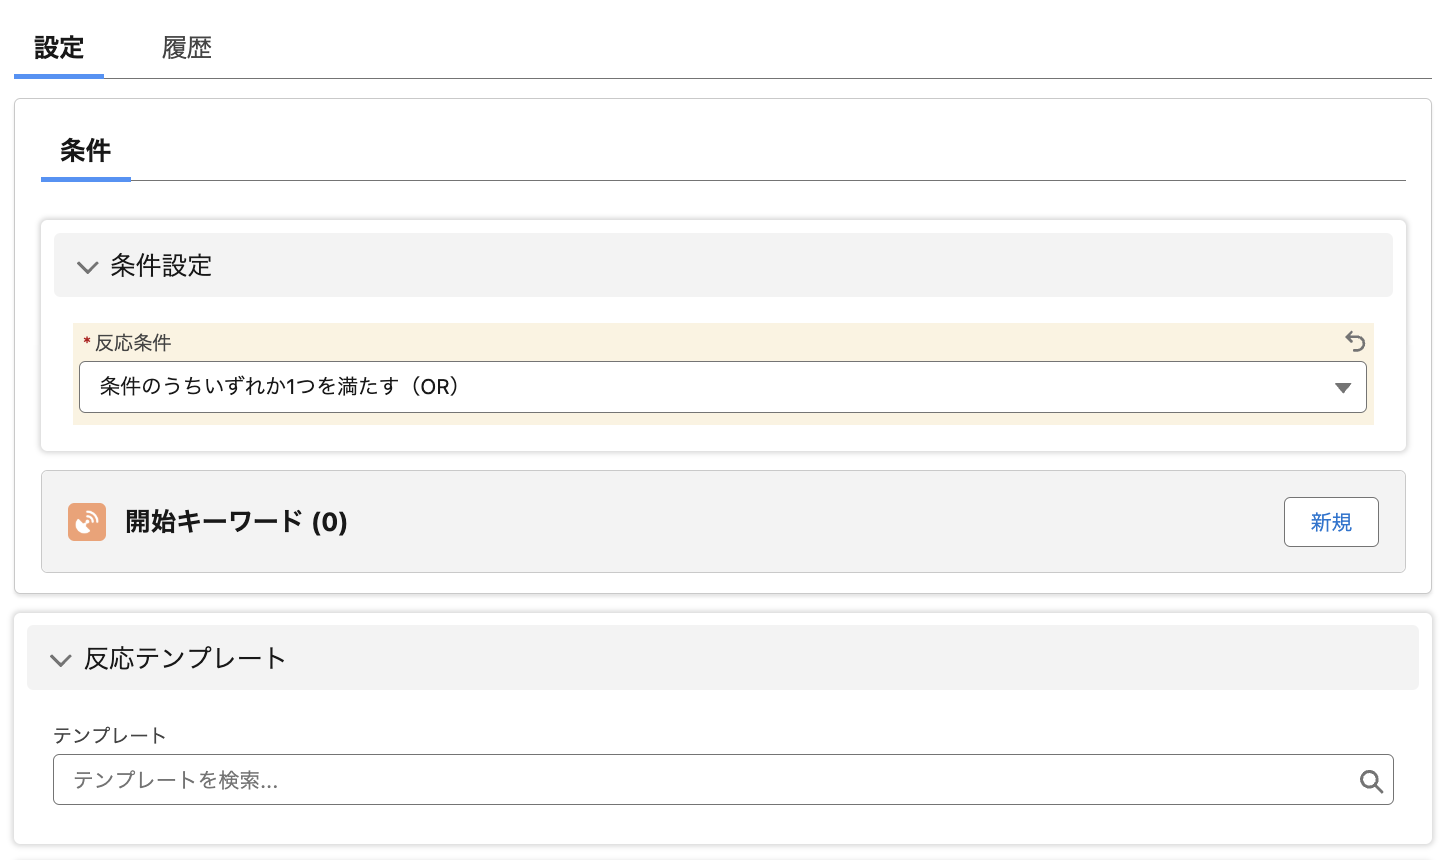Select the 条件 sub-tab
The width and height of the screenshot is (1446, 860).
(x=85, y=151)
